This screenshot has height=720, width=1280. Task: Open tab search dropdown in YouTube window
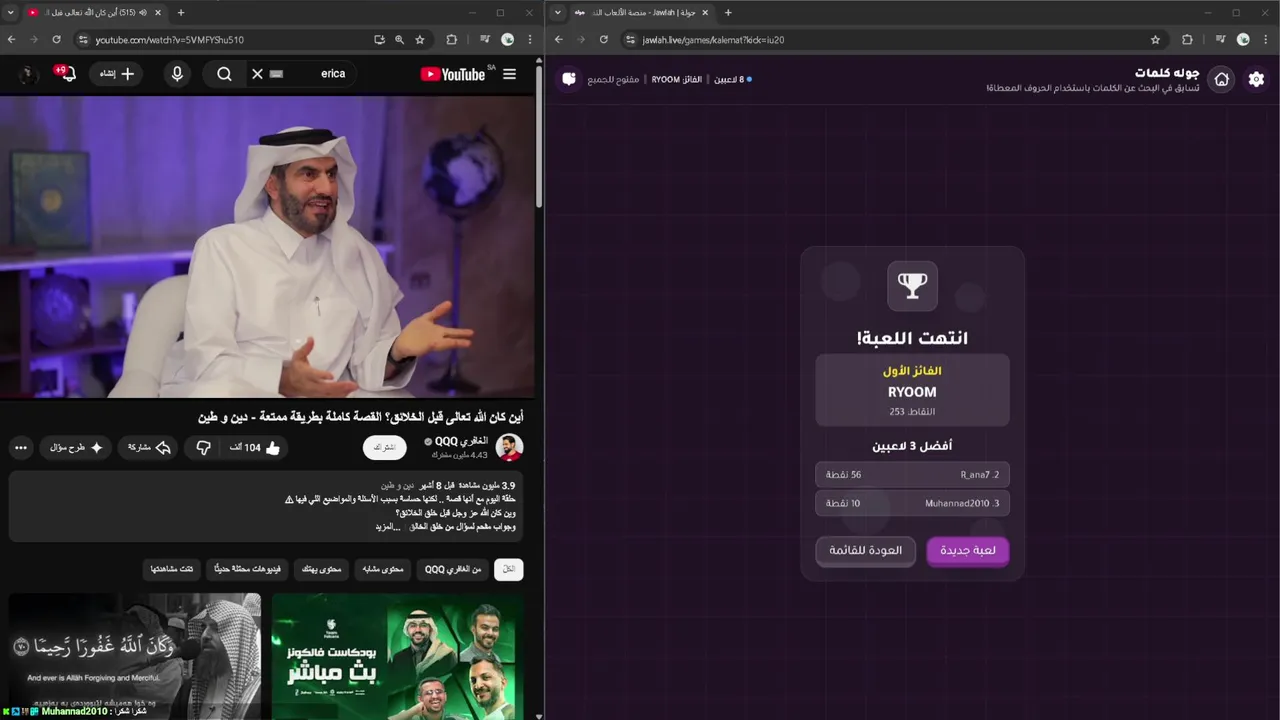pos(11,12)
